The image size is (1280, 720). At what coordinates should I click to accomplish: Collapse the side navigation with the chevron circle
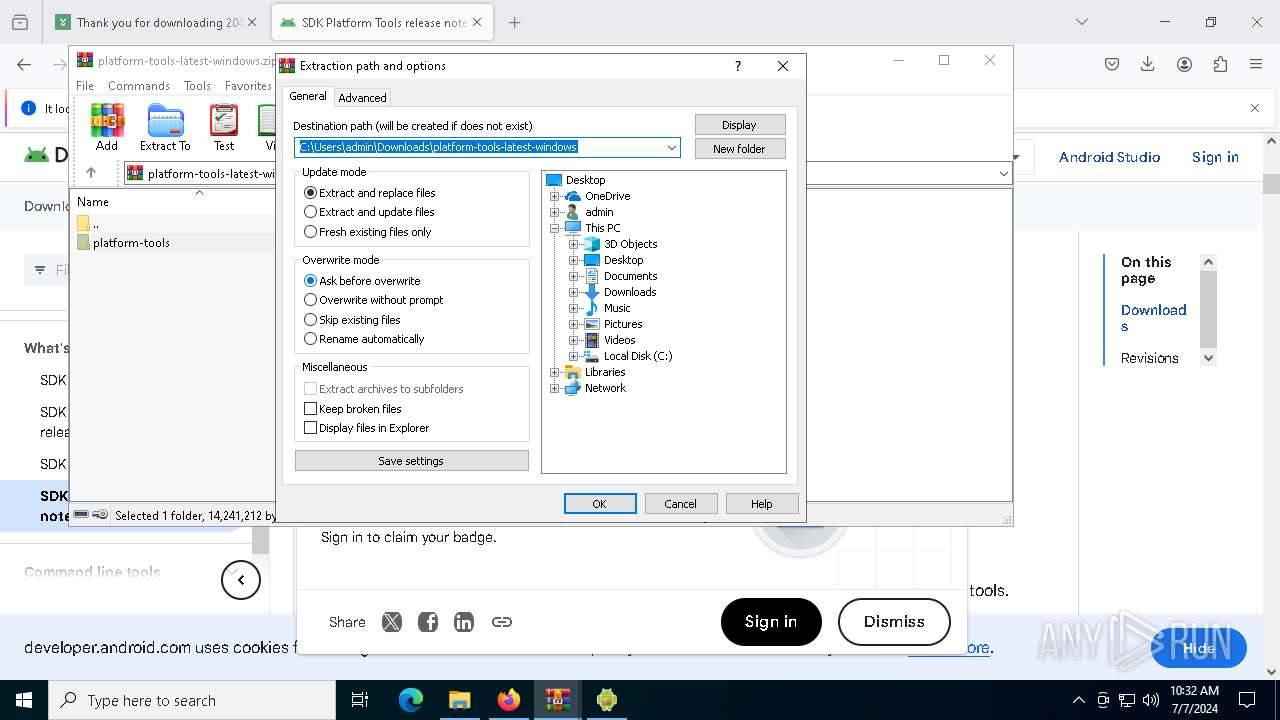tap(241, 580)
